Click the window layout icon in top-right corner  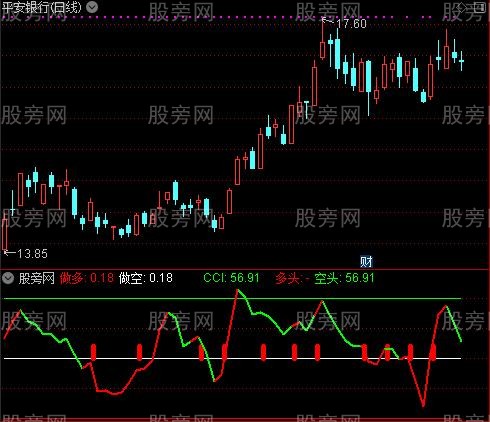(480, 7)
